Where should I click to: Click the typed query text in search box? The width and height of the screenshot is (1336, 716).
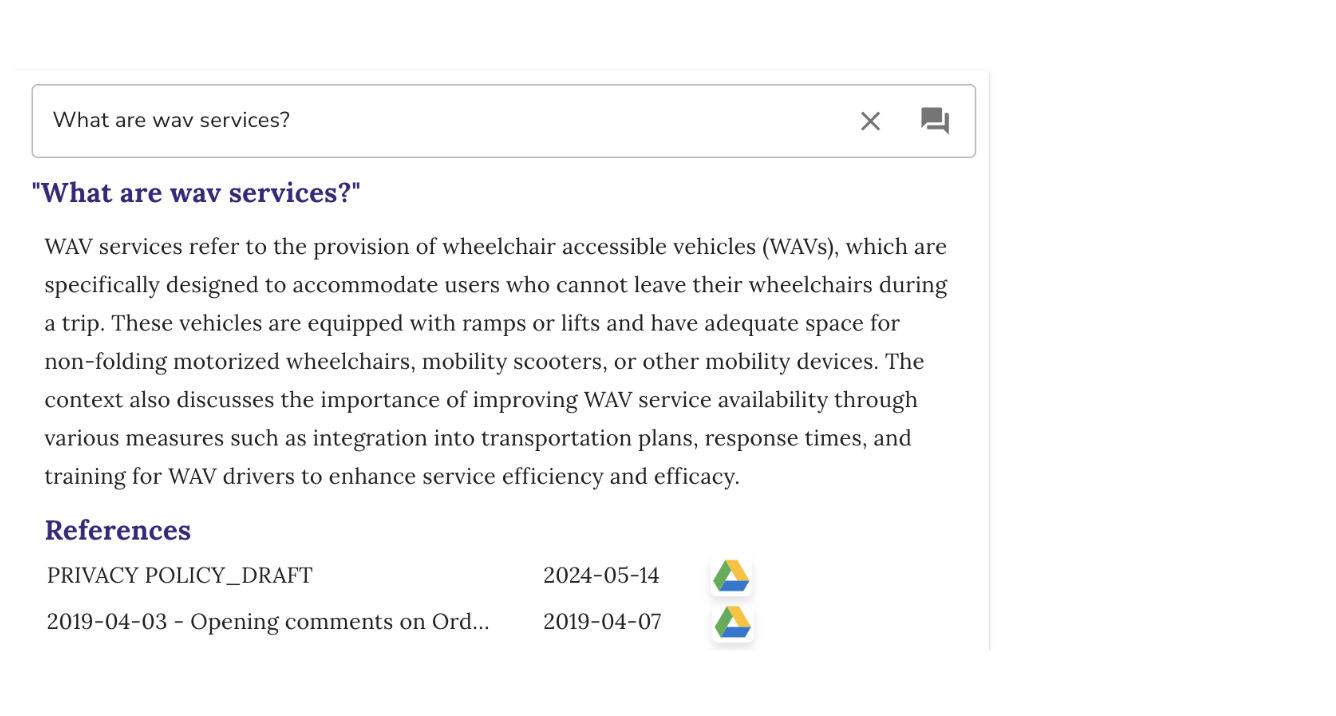(x=171, y=121)
